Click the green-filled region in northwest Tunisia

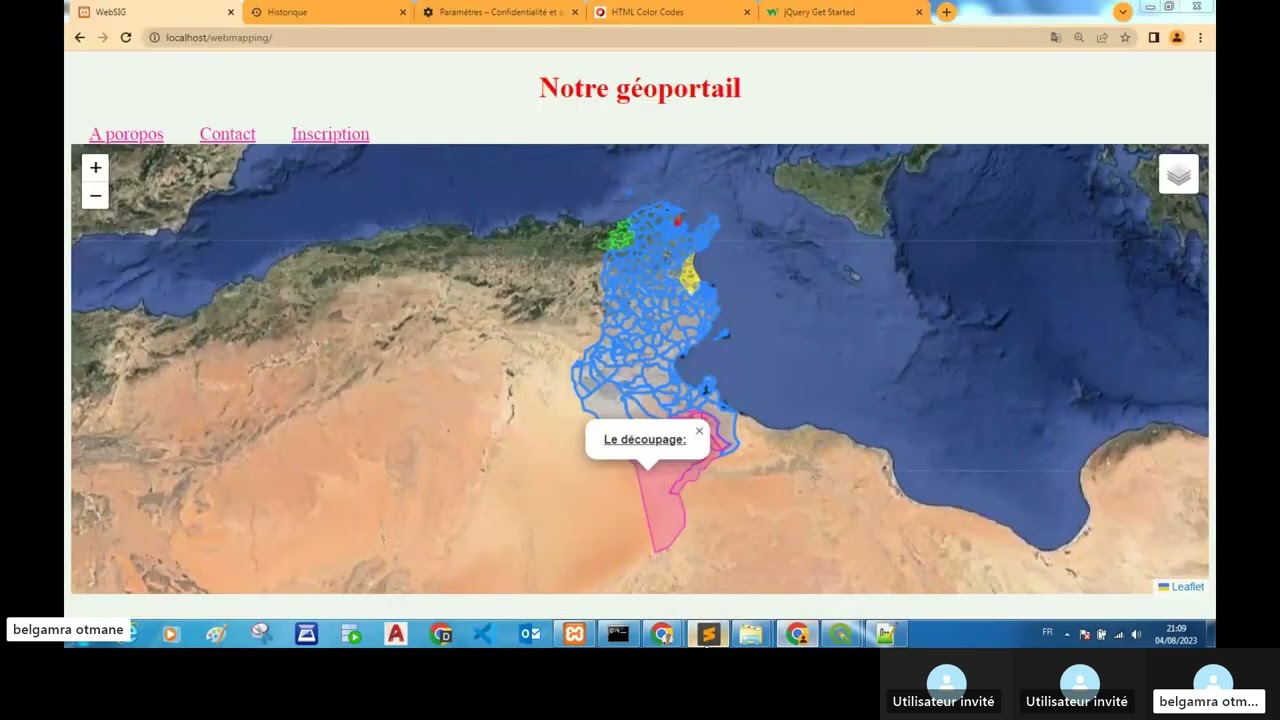(619, 237)
